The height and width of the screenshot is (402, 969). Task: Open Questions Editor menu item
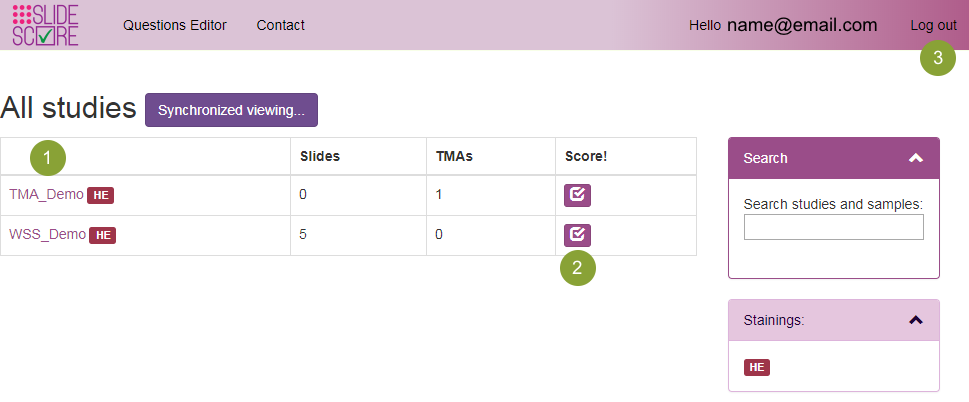[x=175, y=25]
